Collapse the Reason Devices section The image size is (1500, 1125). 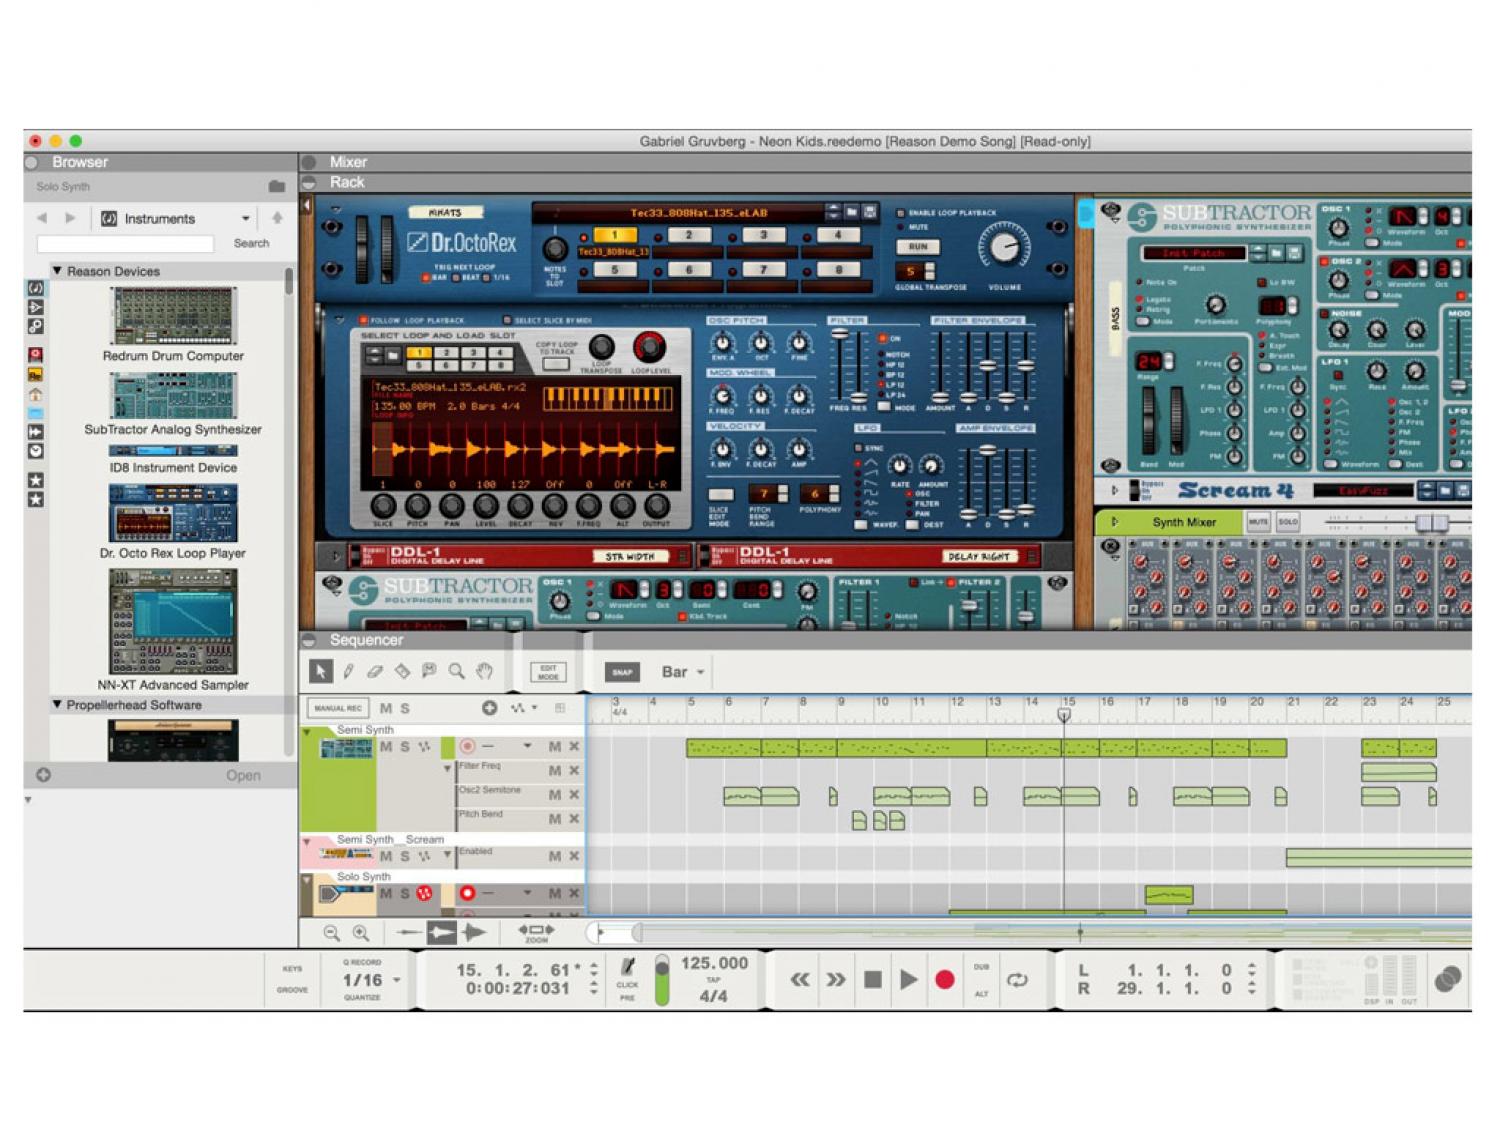(57, 271)
